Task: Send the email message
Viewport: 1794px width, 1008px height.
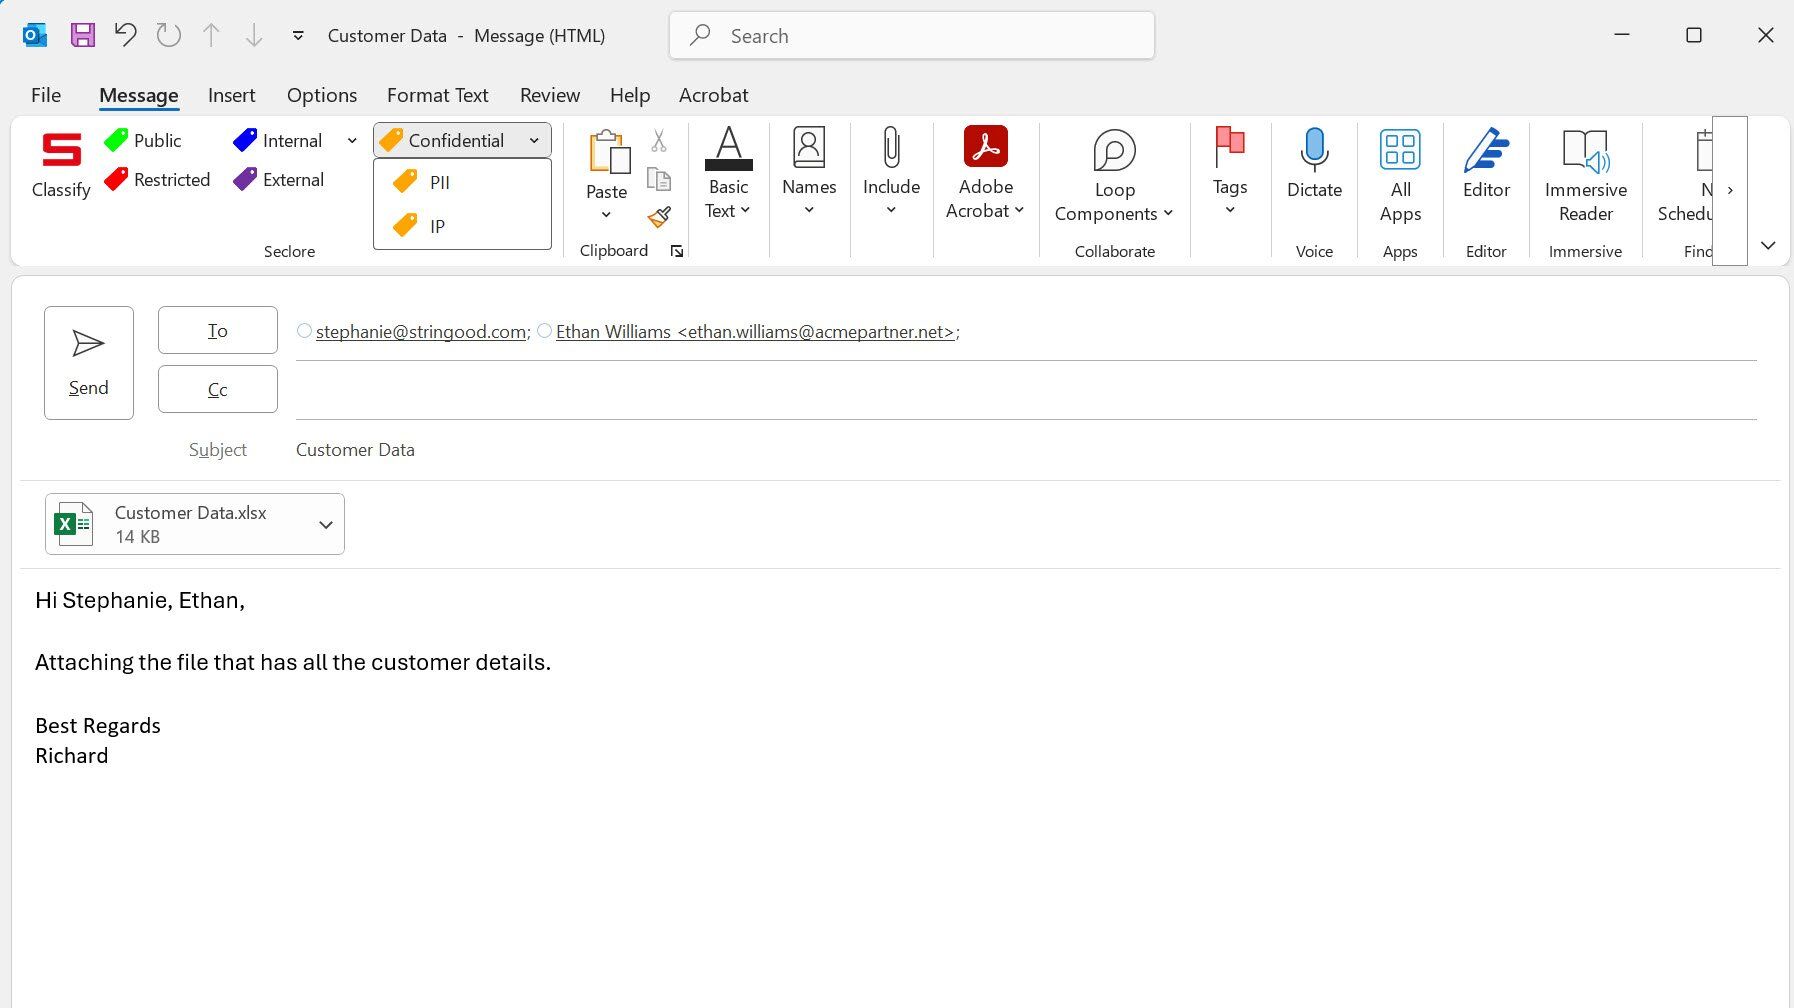Action: [x=89, y=363]
